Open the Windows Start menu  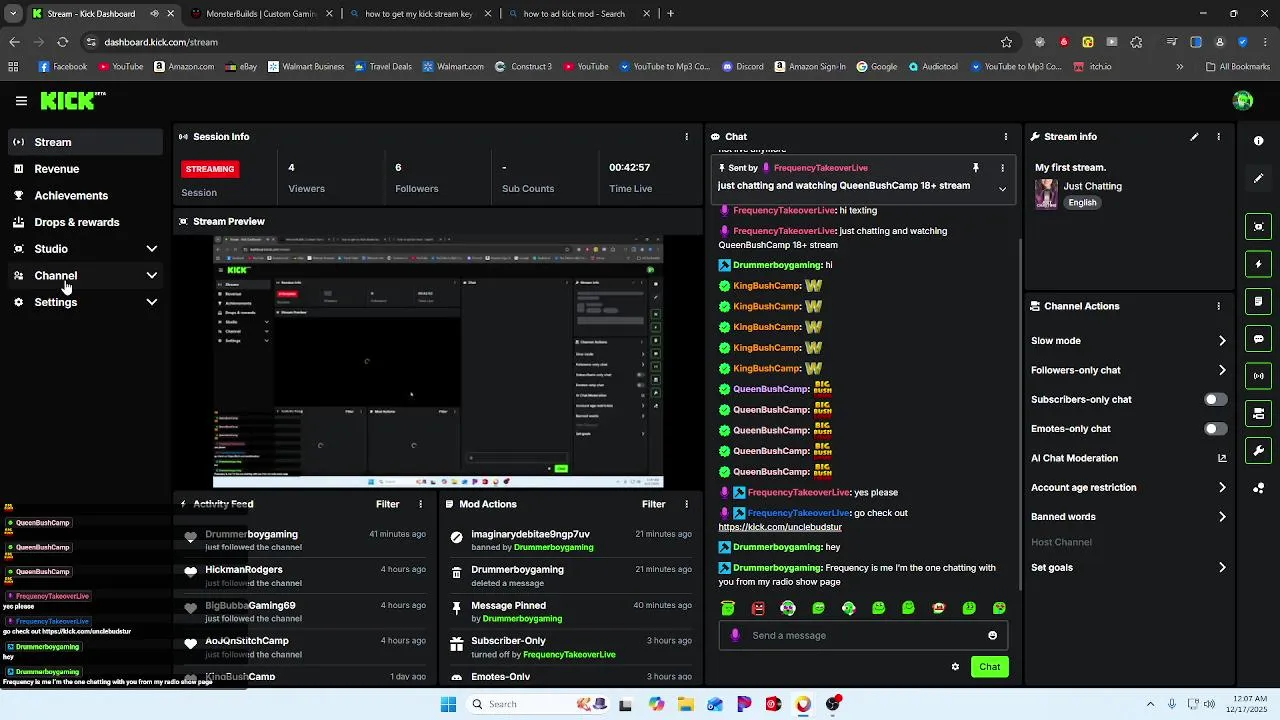click(448, 704)
